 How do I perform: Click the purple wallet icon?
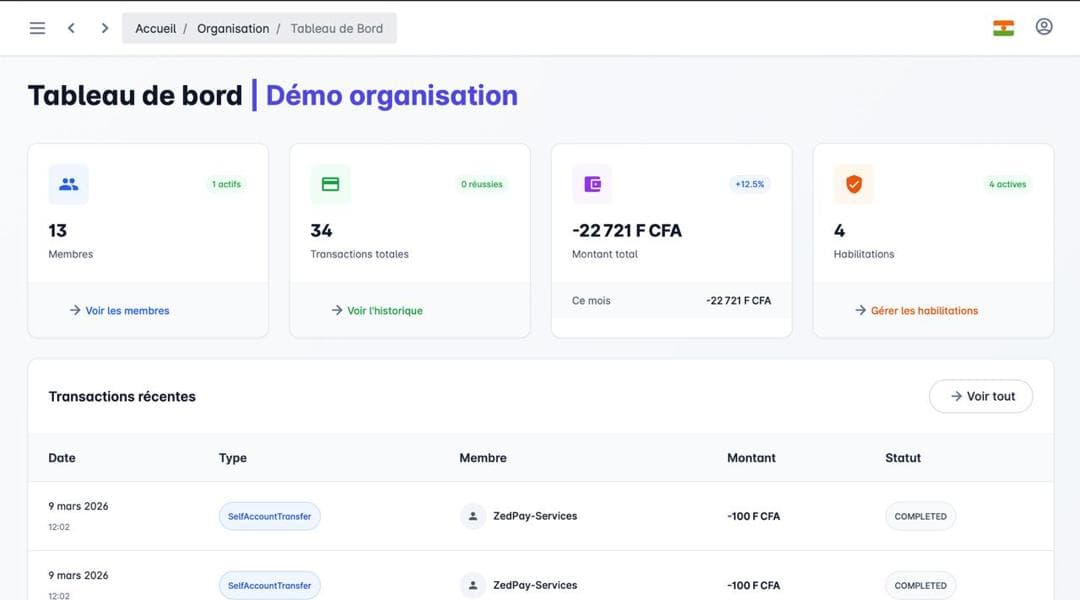pyautogui.click(x=592, y=184)
